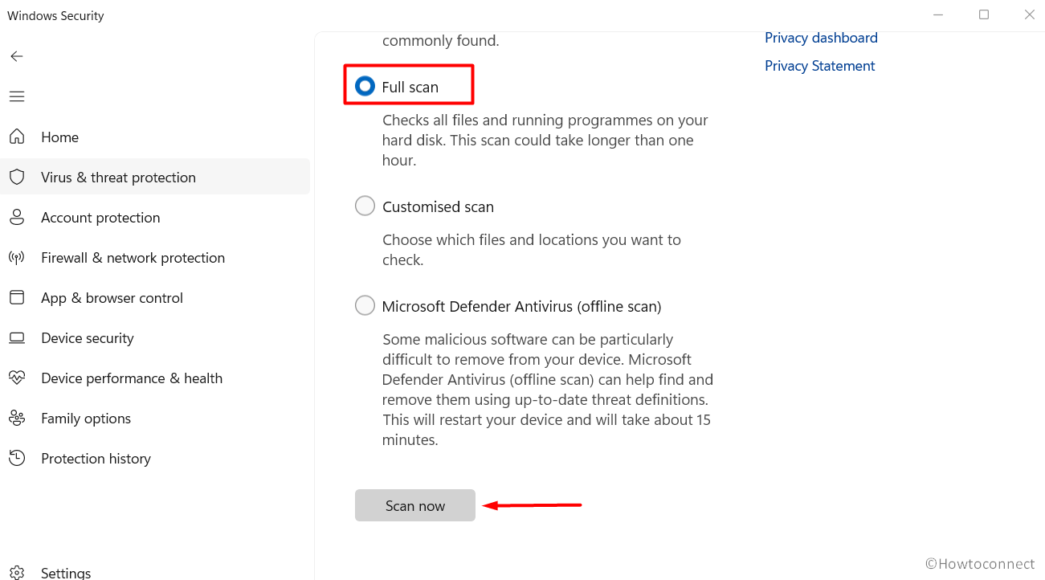The width and height of the screenshot is (1045, 580).
Task: Click the Protection history clock icon
Action: click(x=16, y=458)
